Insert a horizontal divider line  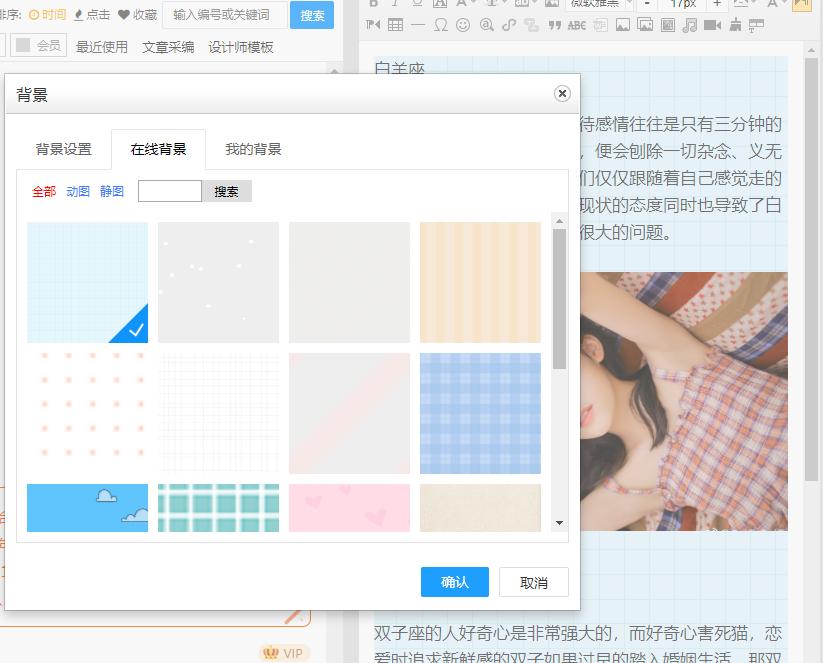(418, 26)
